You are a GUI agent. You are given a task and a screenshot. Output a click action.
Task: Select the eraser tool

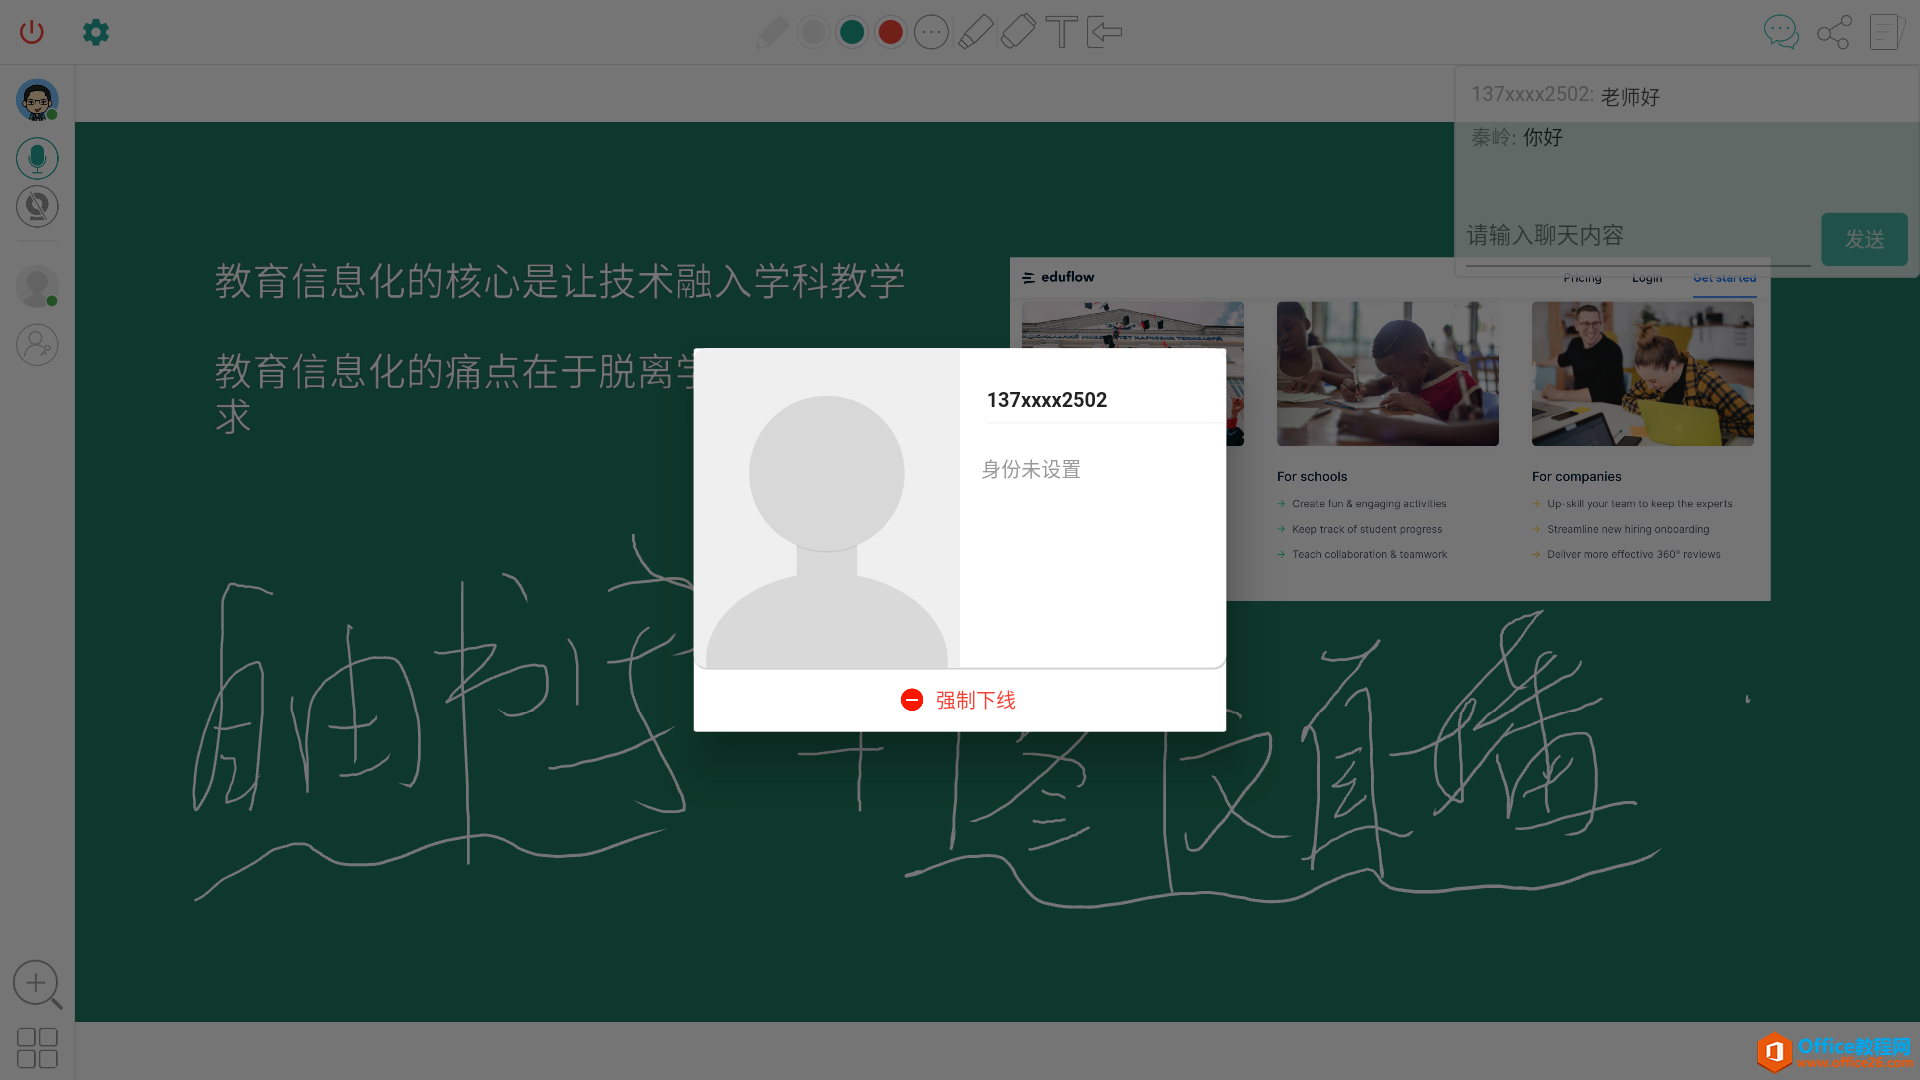(x=1018, y=30)
